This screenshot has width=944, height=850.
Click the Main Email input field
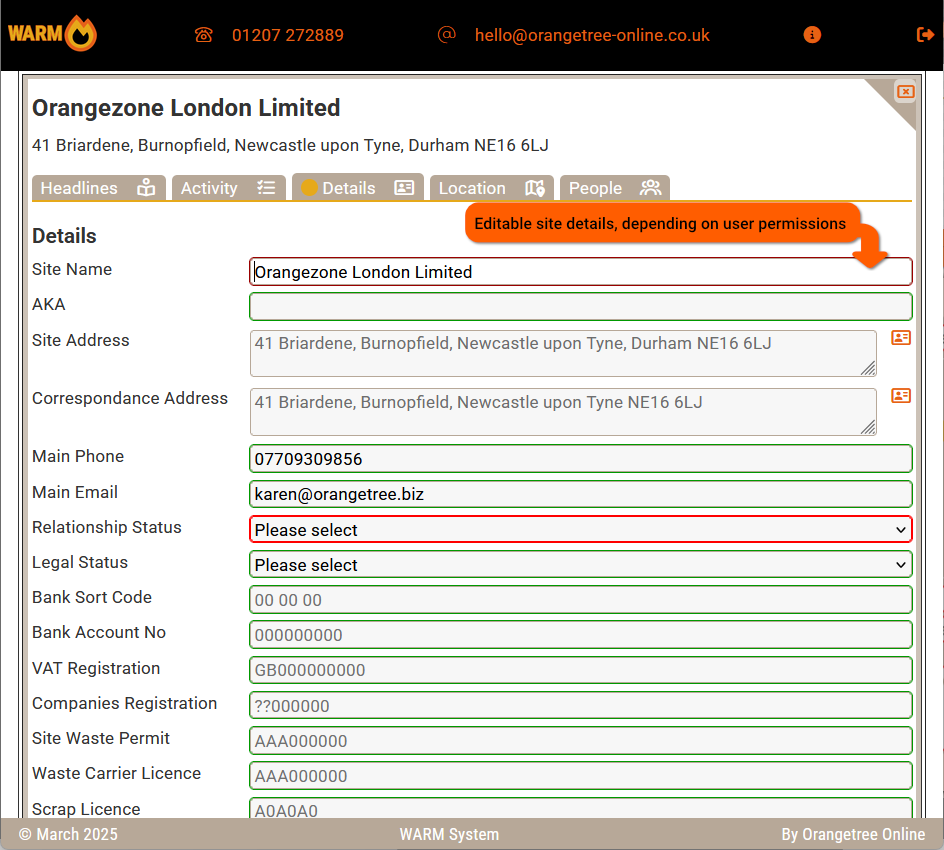point(580,494)
